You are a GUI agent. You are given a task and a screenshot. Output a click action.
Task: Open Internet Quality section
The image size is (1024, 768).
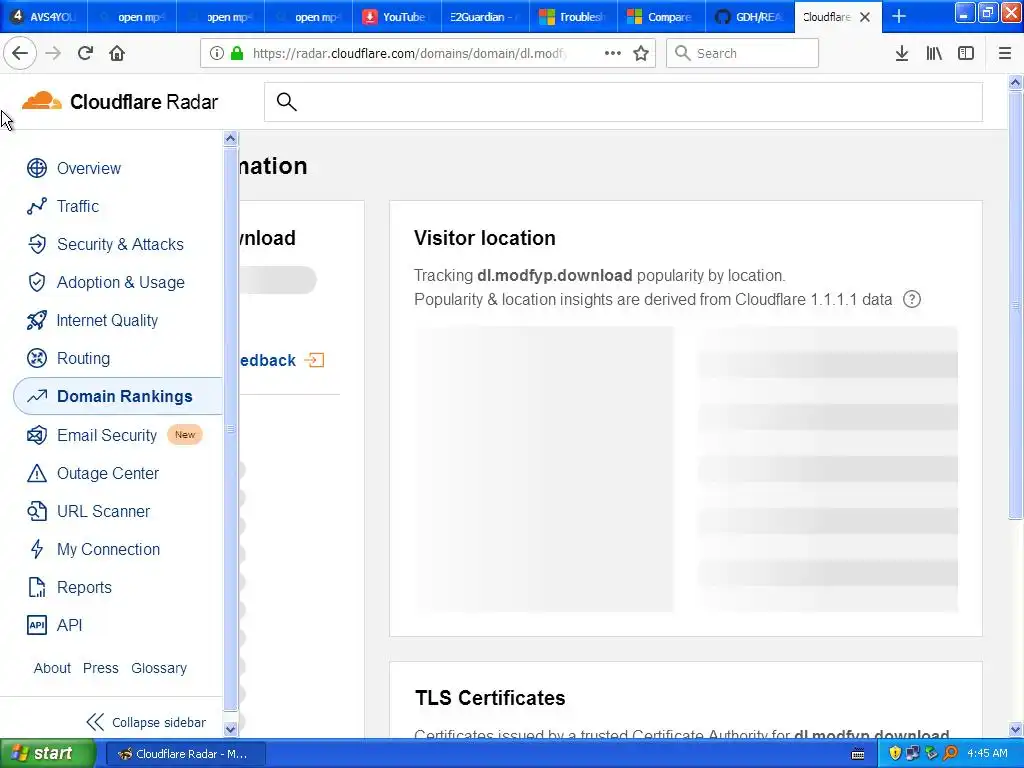click(107, 320)
